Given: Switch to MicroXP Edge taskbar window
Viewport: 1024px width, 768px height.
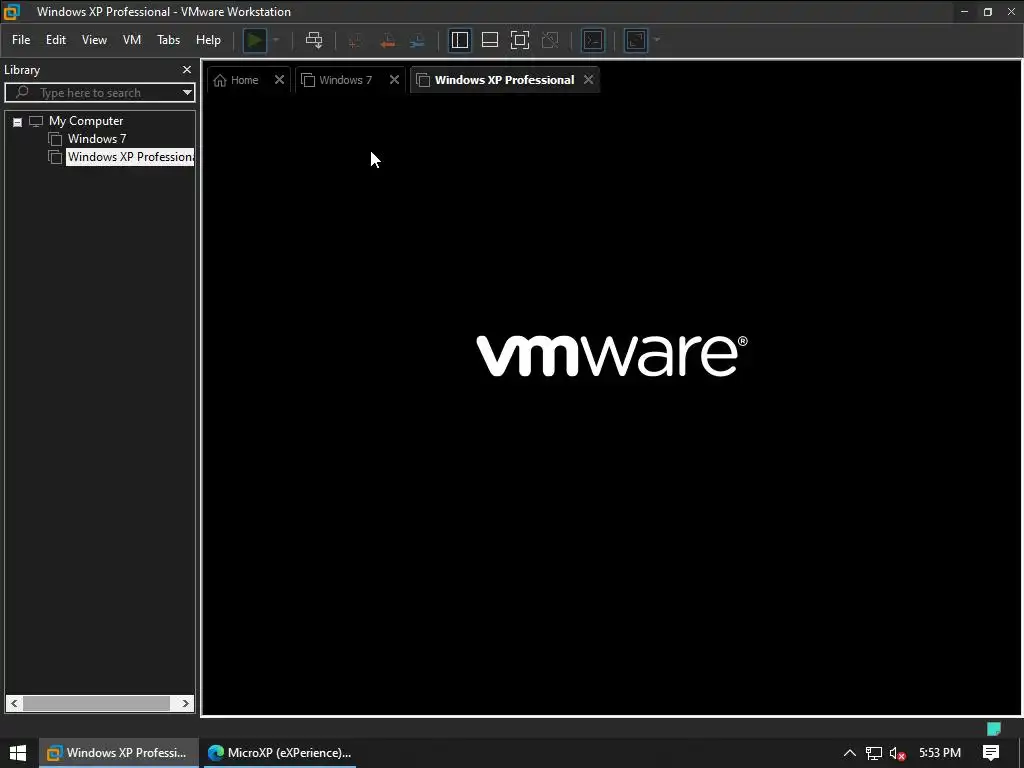Looking at the screenshot, I should click(279, 753).
